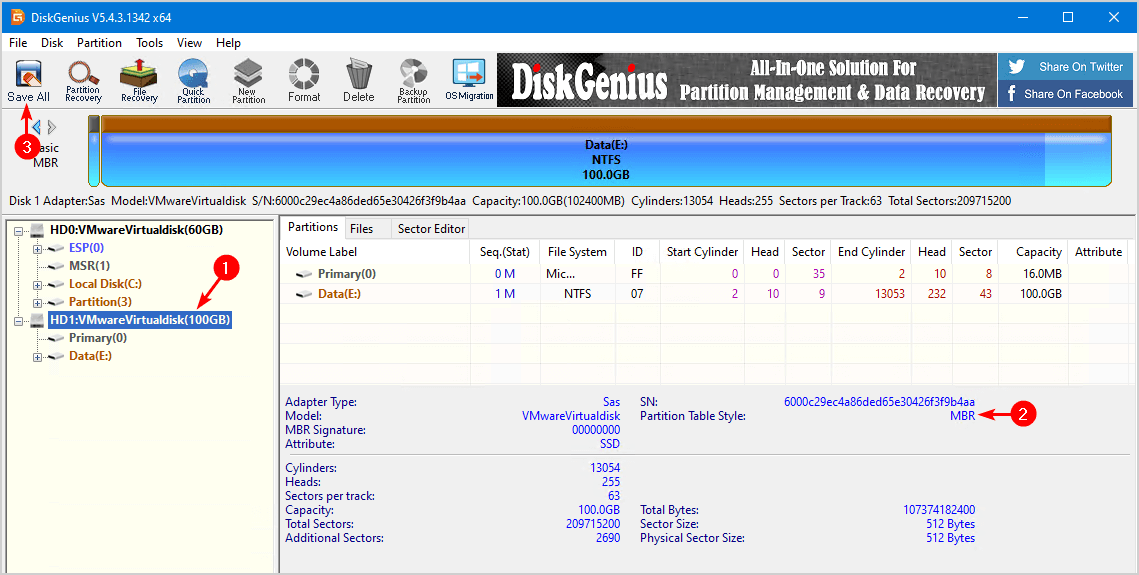This screenshot has height=575, width=1139.
Task: Select MSR(1) in the disk tree
Action: tap(89, 266)
